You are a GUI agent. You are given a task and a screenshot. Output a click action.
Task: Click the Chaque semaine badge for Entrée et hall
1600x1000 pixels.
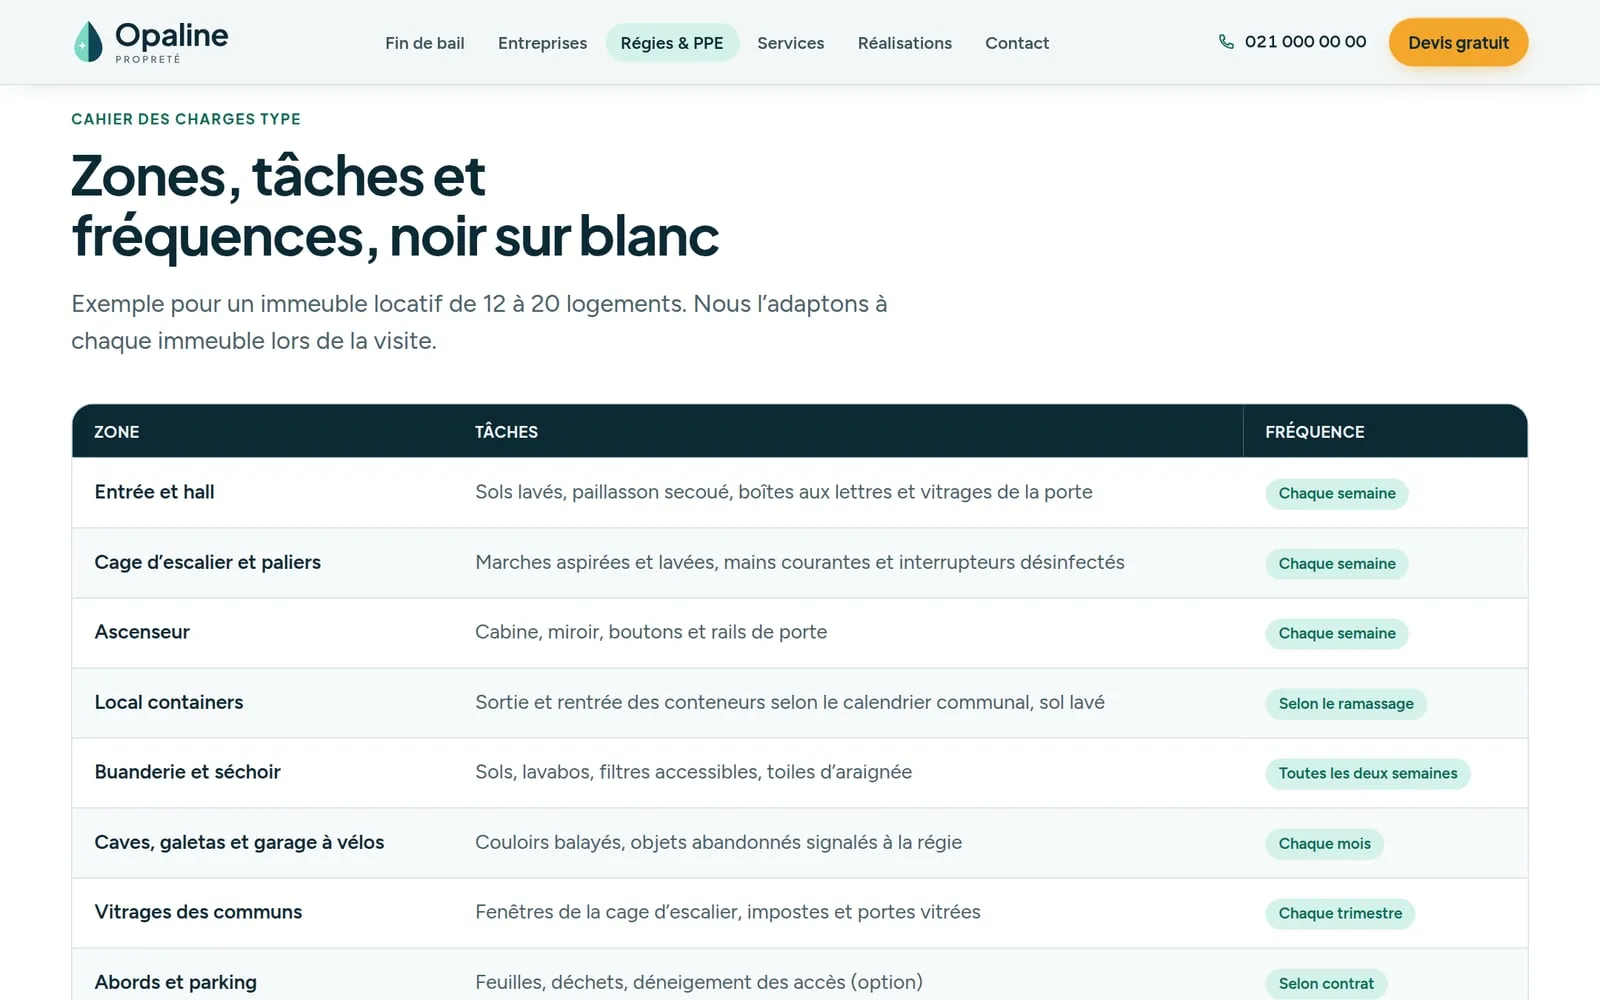(1336, 493)
